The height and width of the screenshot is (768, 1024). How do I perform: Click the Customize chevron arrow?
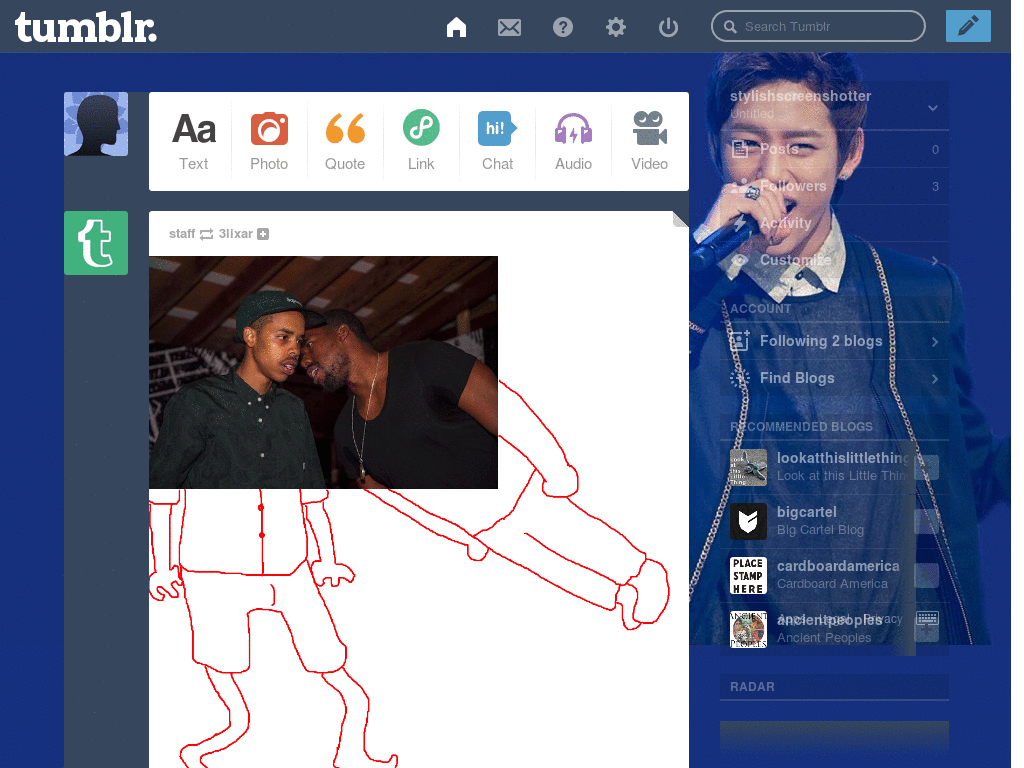(x=935, y=261)
